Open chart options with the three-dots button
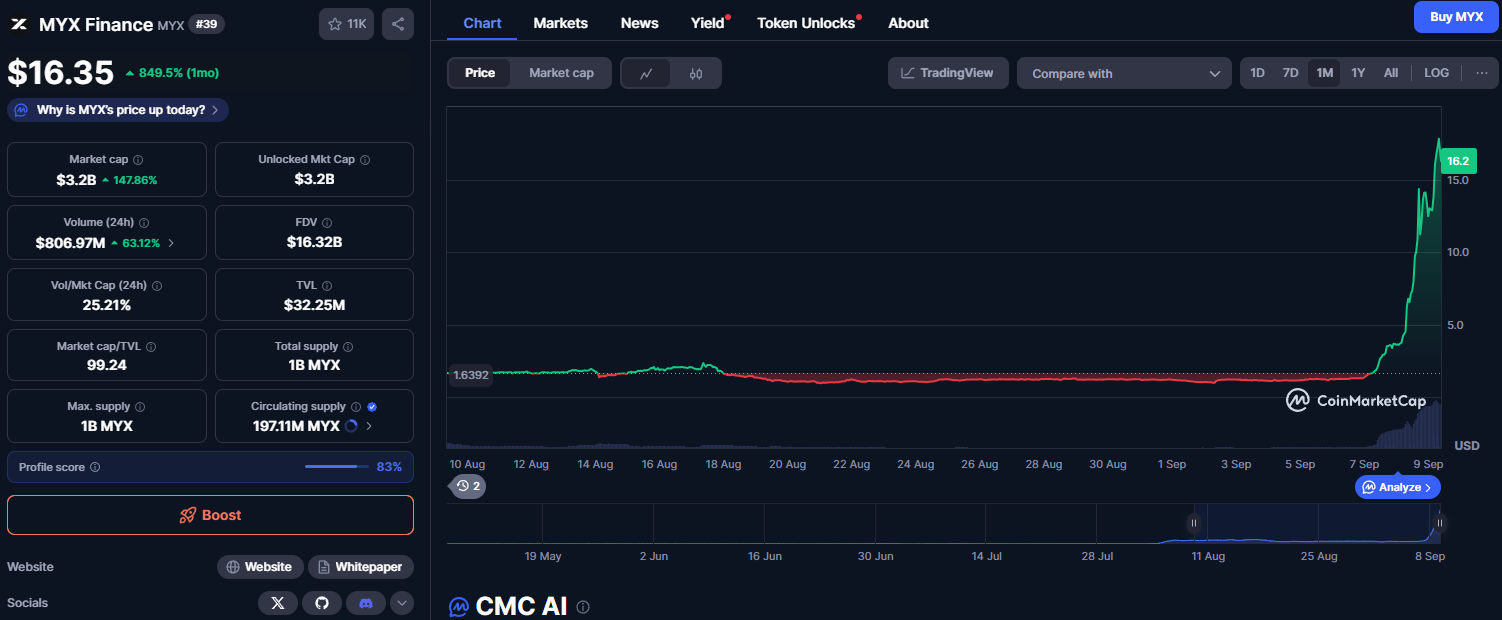The width and height of the screenshot is (1502, 620). [1481, 73]
